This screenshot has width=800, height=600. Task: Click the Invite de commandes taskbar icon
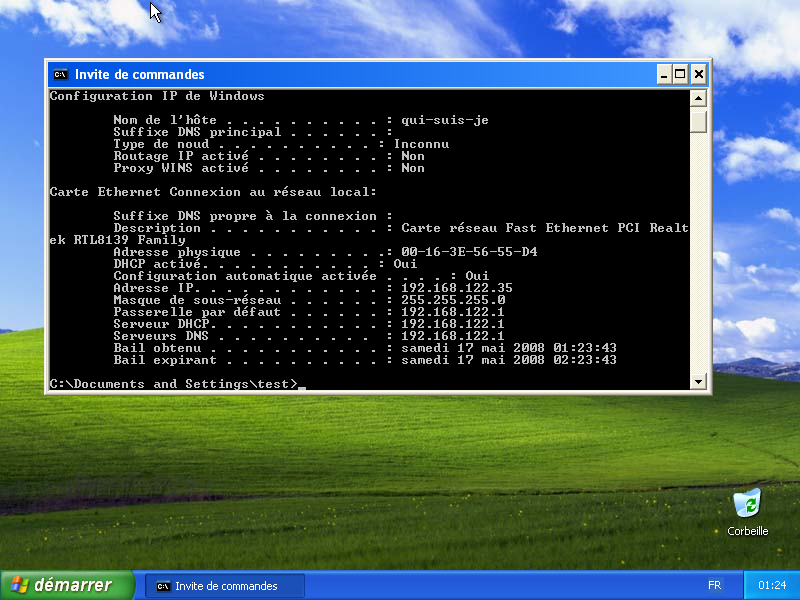(163, 585)
